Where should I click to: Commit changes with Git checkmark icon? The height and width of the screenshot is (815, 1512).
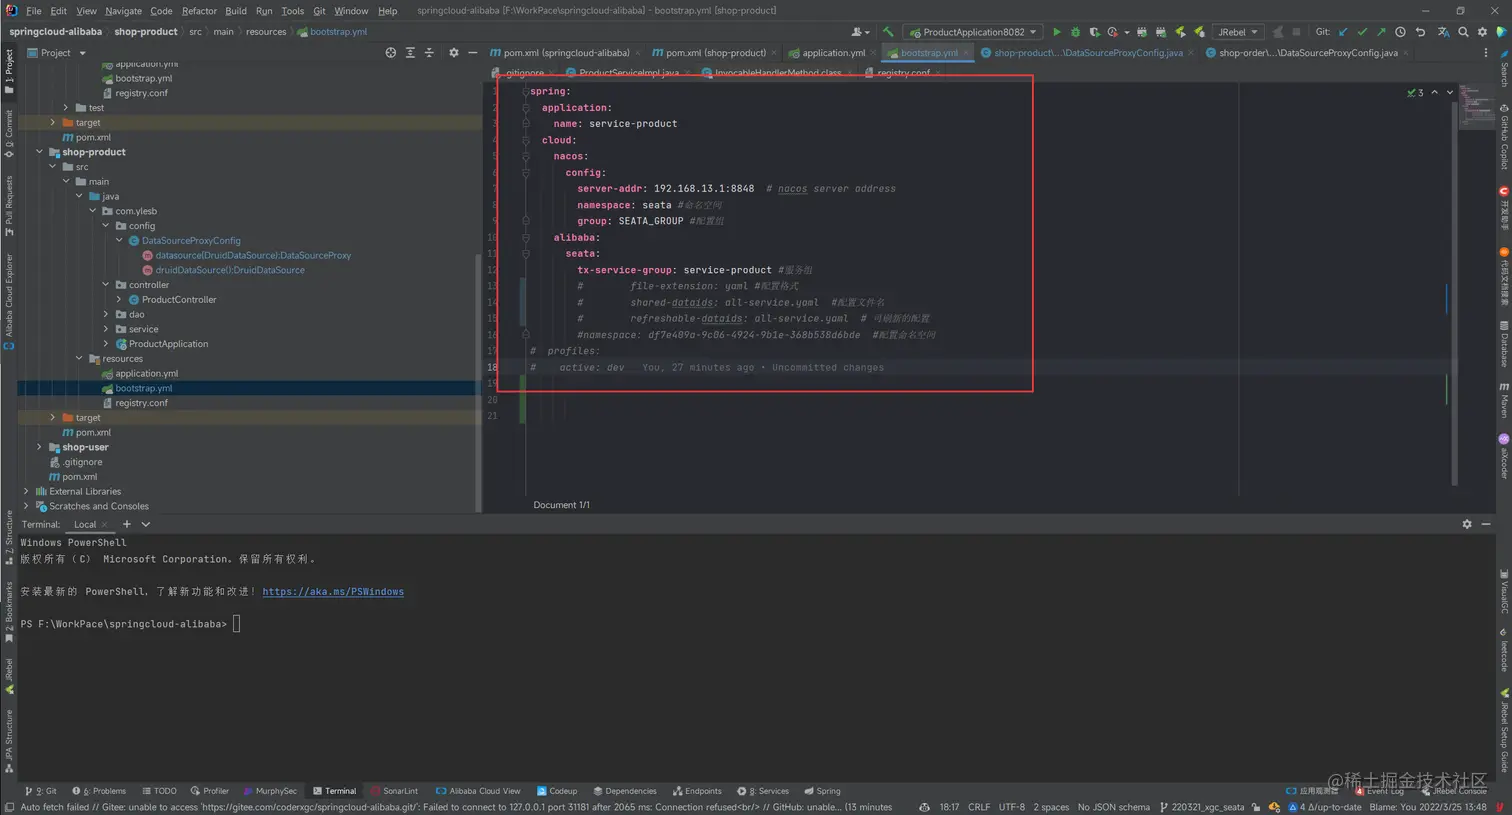(1362, 32)
